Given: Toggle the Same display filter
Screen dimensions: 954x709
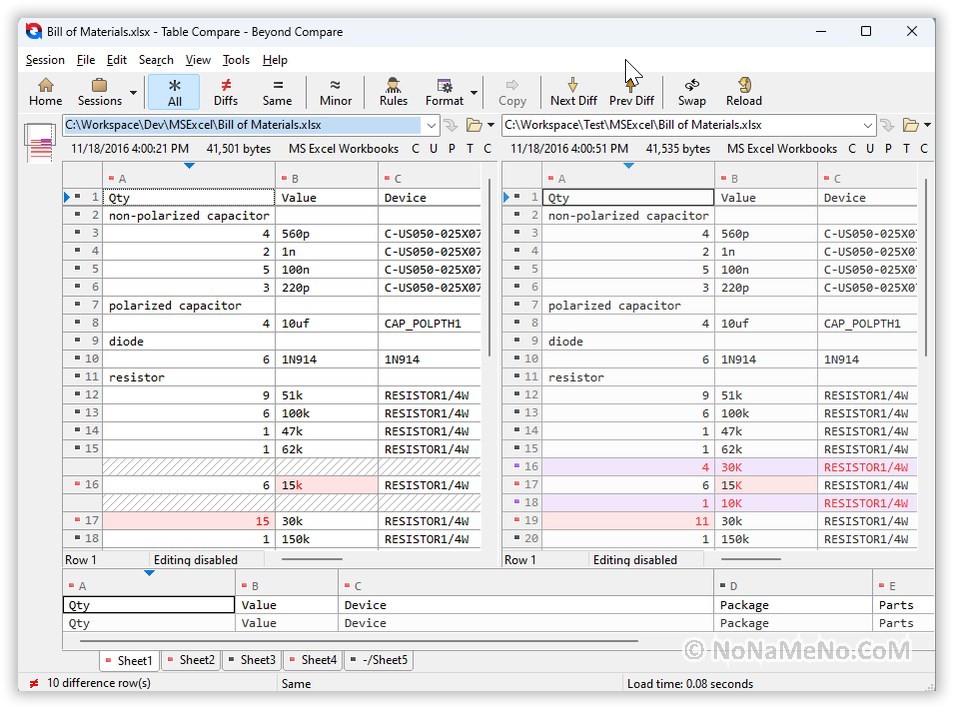Looking at the screenshot, I should point(277,91).
